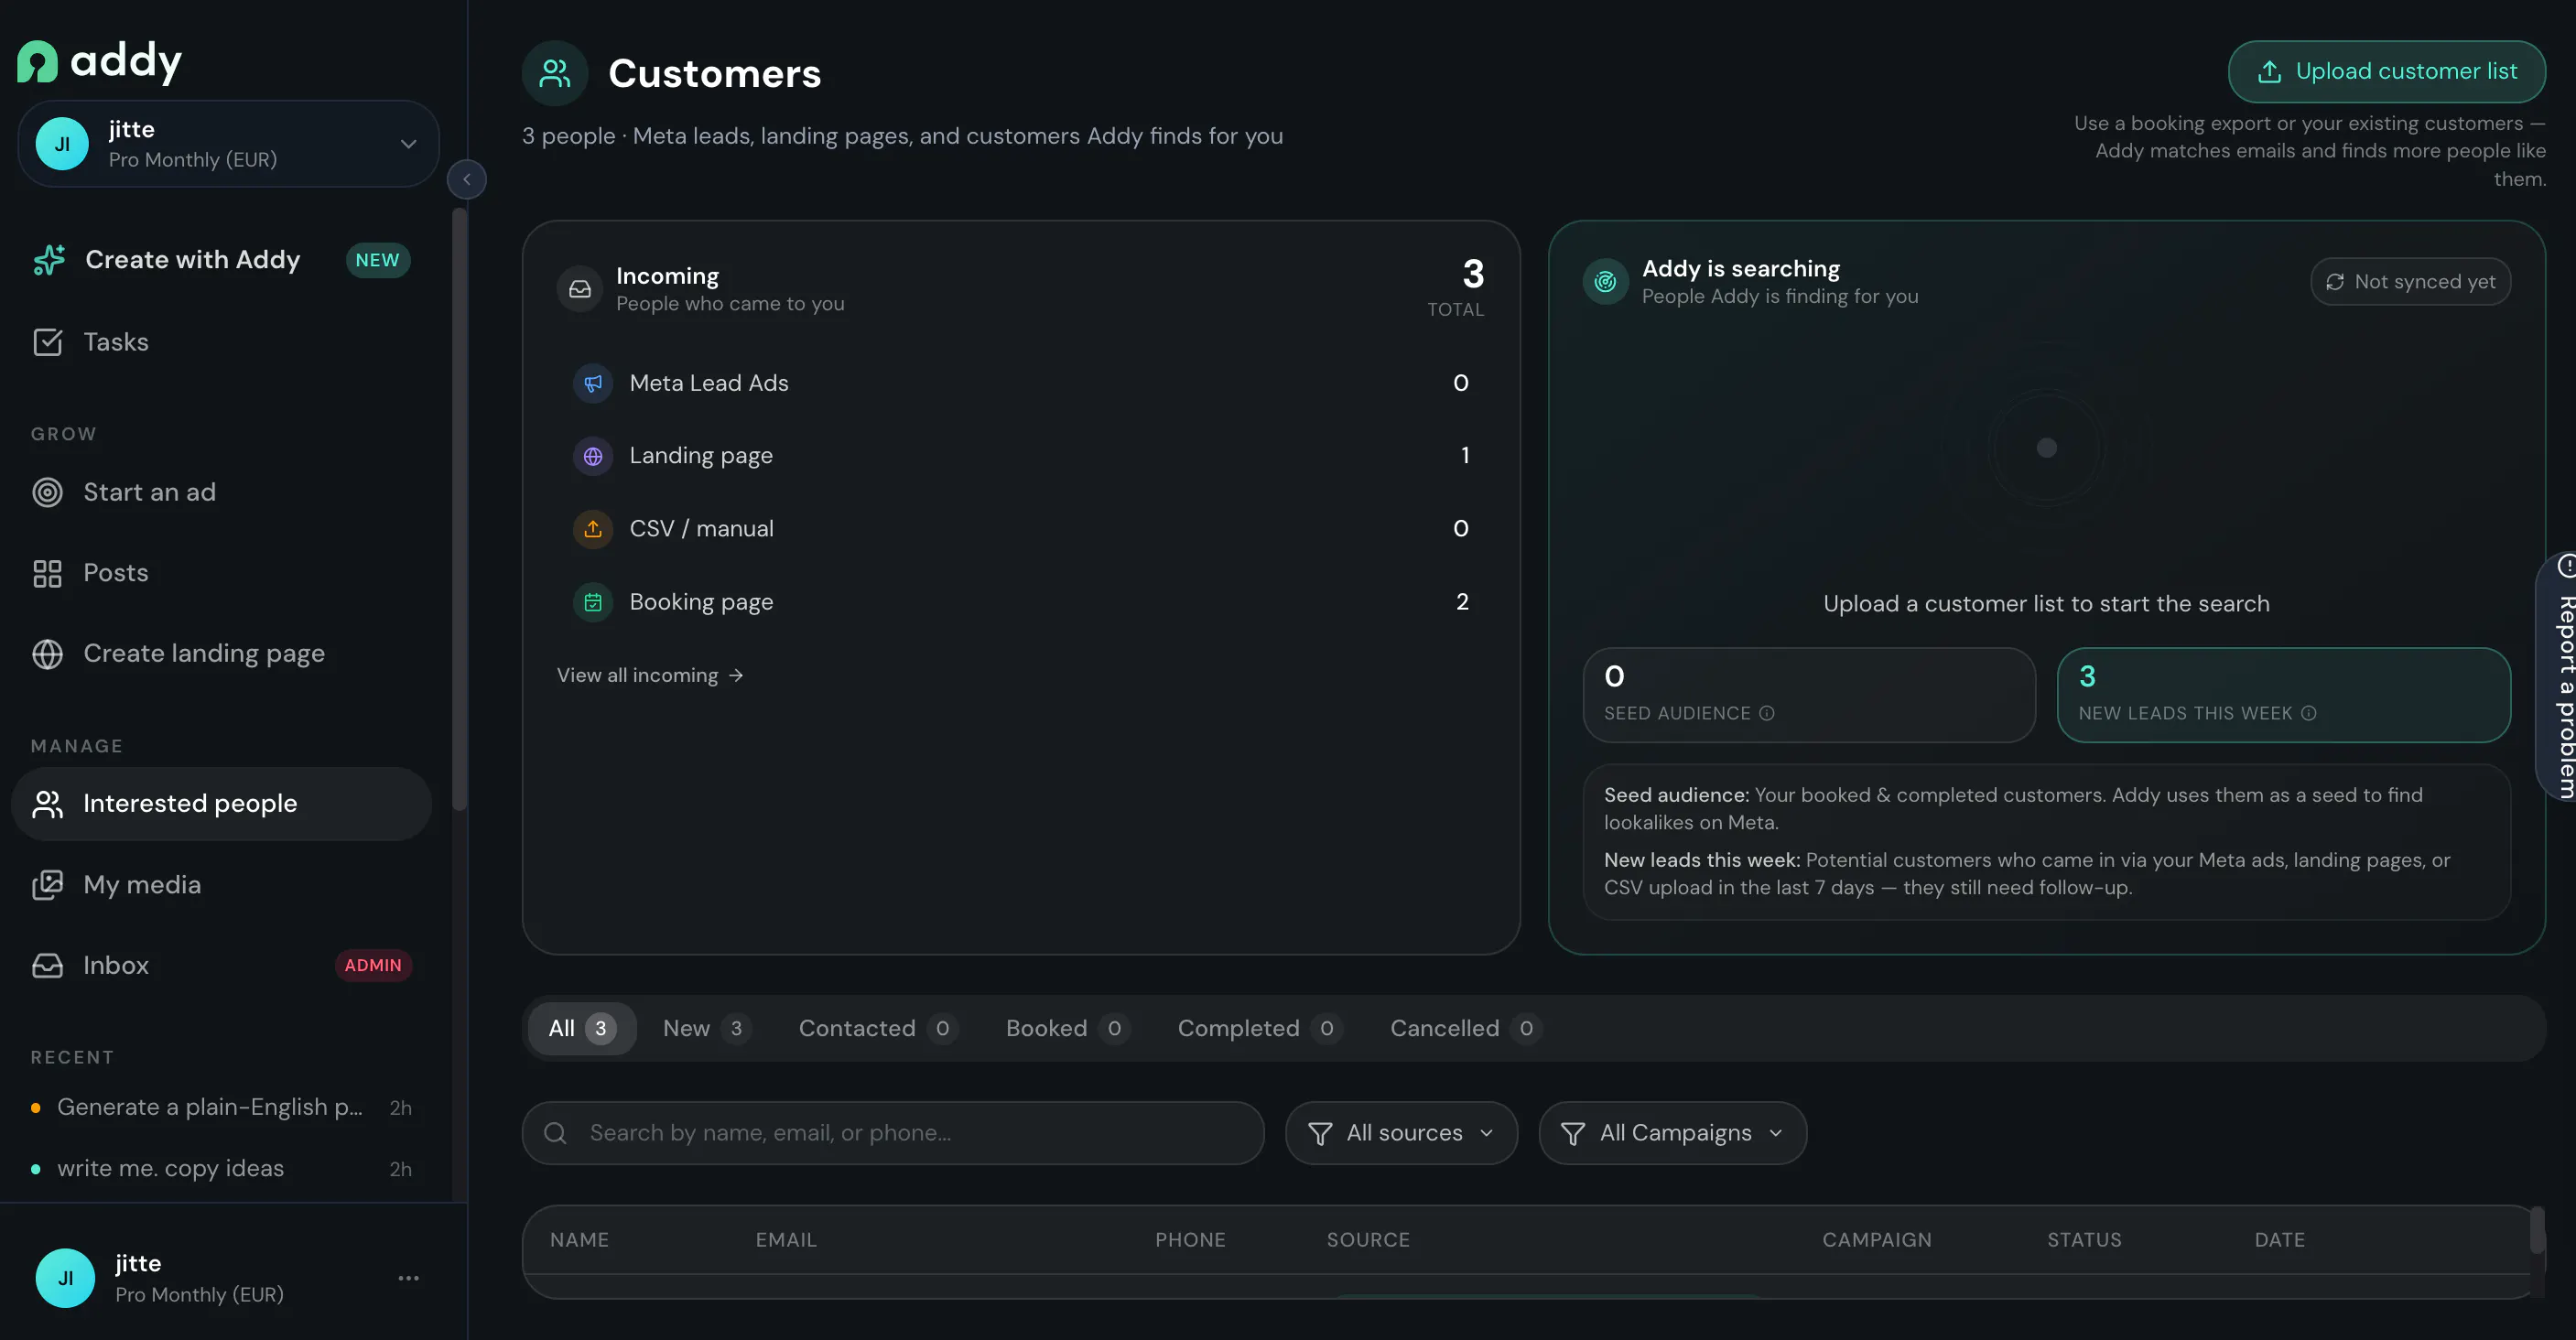Click the sidebar vertical scrollbar
The height and width of the screenshot is (1340, 2576).
(459, 508)
